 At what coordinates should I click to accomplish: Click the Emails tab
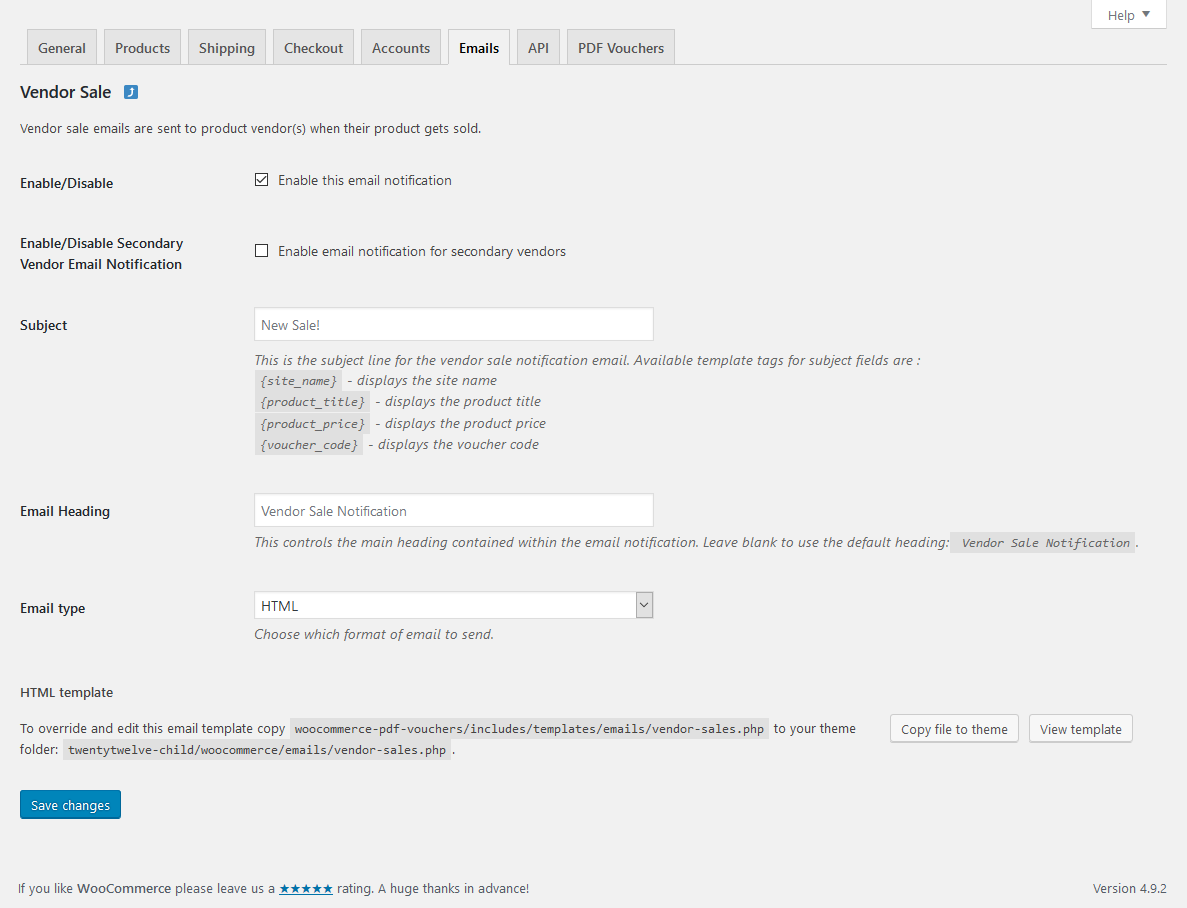click(479, 48)
